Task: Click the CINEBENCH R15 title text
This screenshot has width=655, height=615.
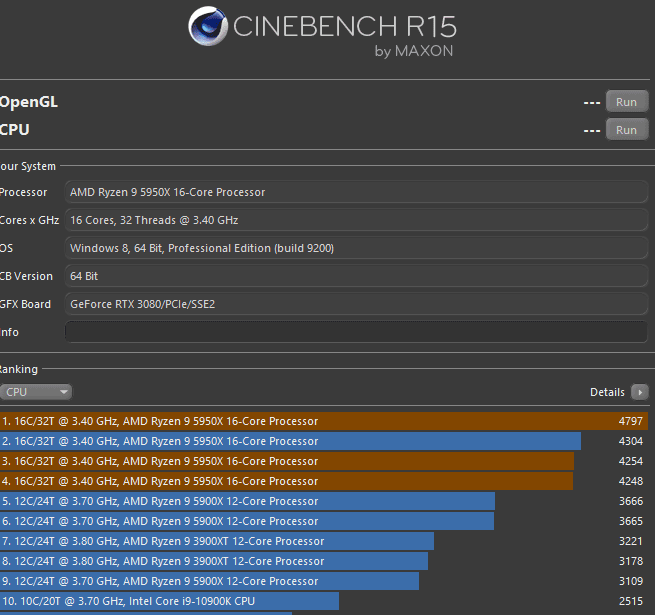Action: (x=344, y=26)
